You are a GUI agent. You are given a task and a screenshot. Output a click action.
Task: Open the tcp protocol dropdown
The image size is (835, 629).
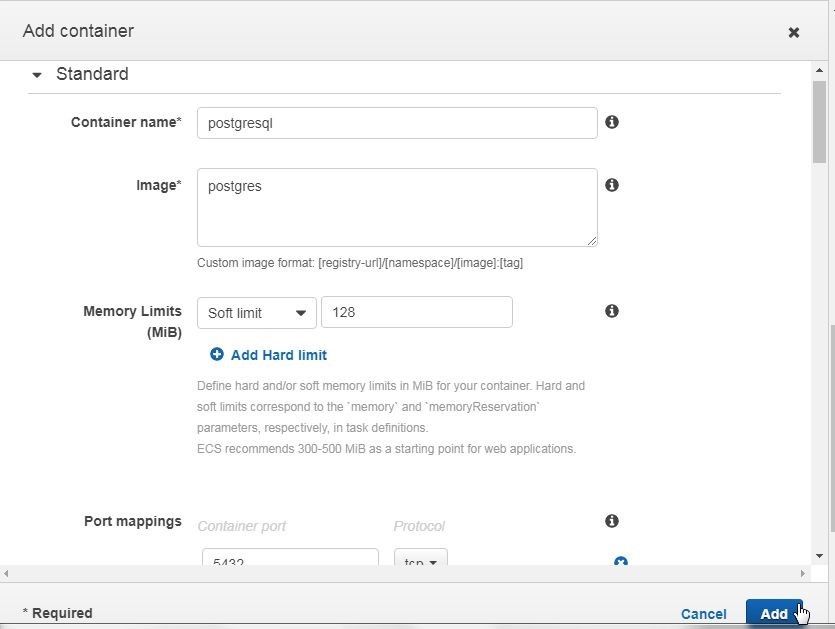coord(421,558)
